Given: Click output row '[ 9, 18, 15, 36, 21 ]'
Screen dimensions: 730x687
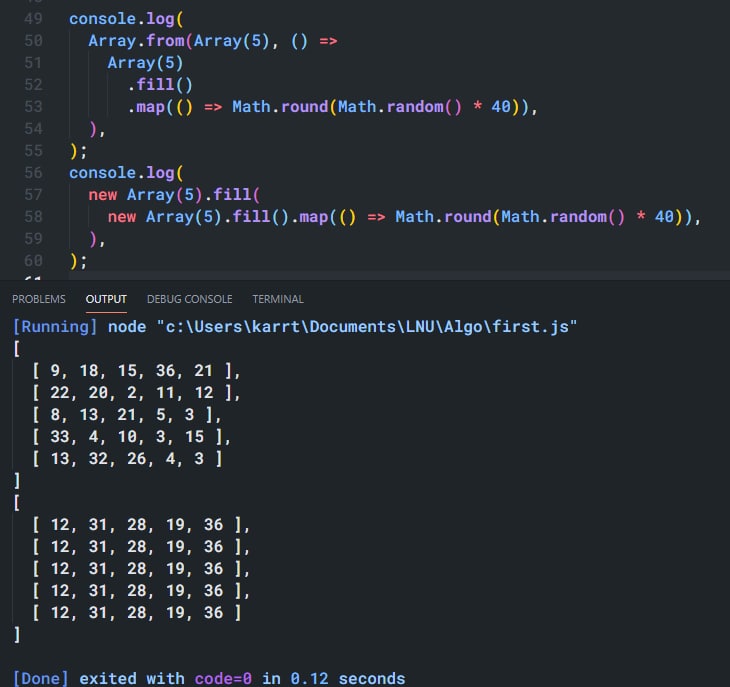Looking at the screenshot, I should tap(136, 370).
